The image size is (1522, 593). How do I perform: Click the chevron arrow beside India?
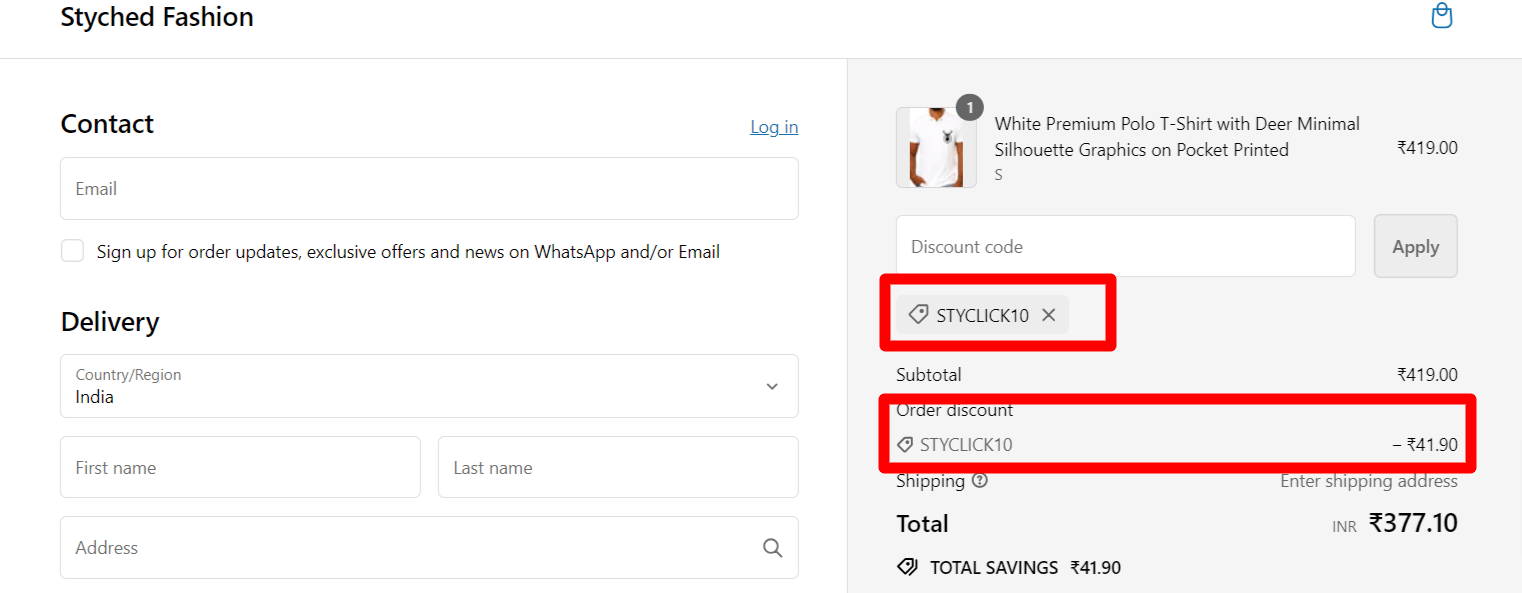(771, 387)
